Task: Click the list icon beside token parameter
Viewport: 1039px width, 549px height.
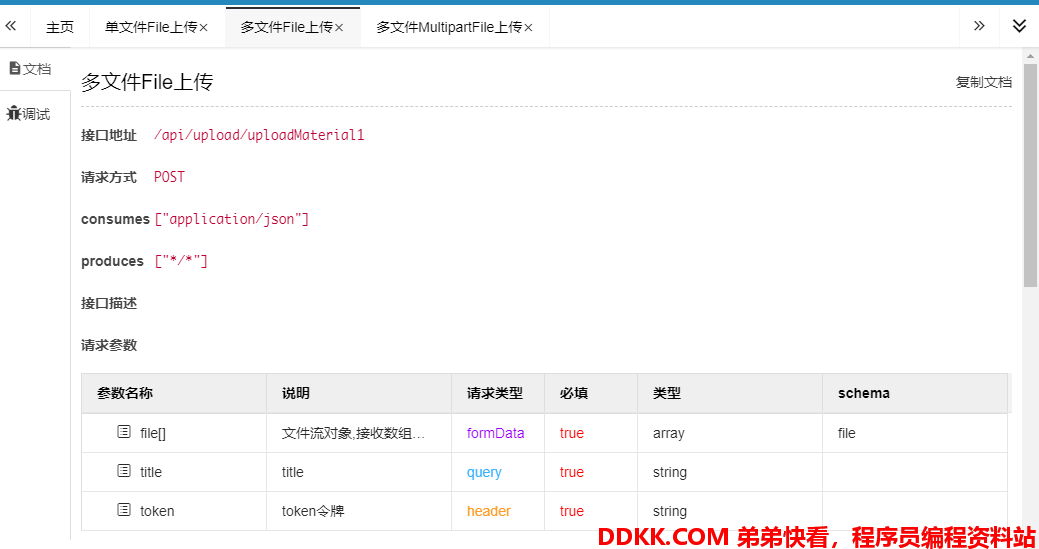Action: (123, 510)
